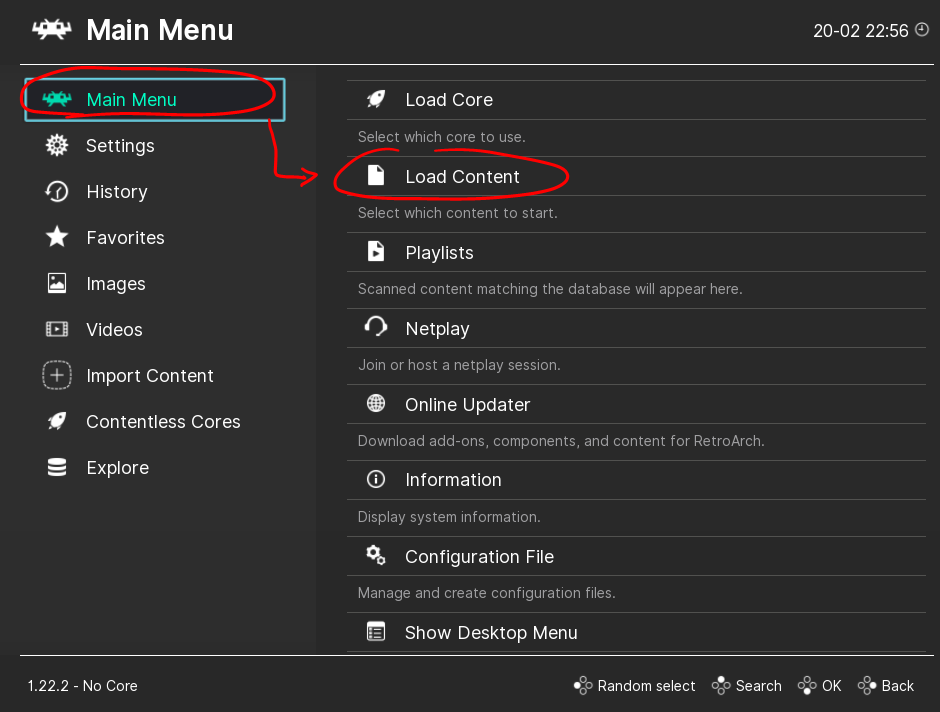Screen dimensions: 940x712
Task: Open the Load Content menu entry
Action: tap(462, 175)
